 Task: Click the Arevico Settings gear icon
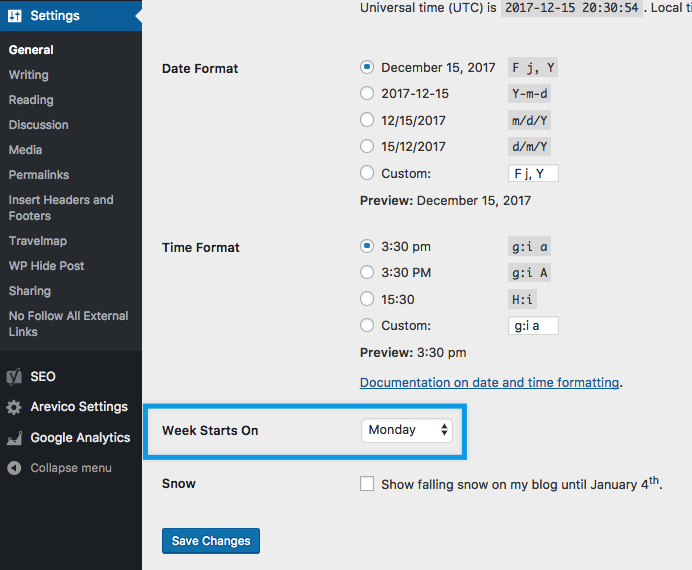click(x=14, y=408)
